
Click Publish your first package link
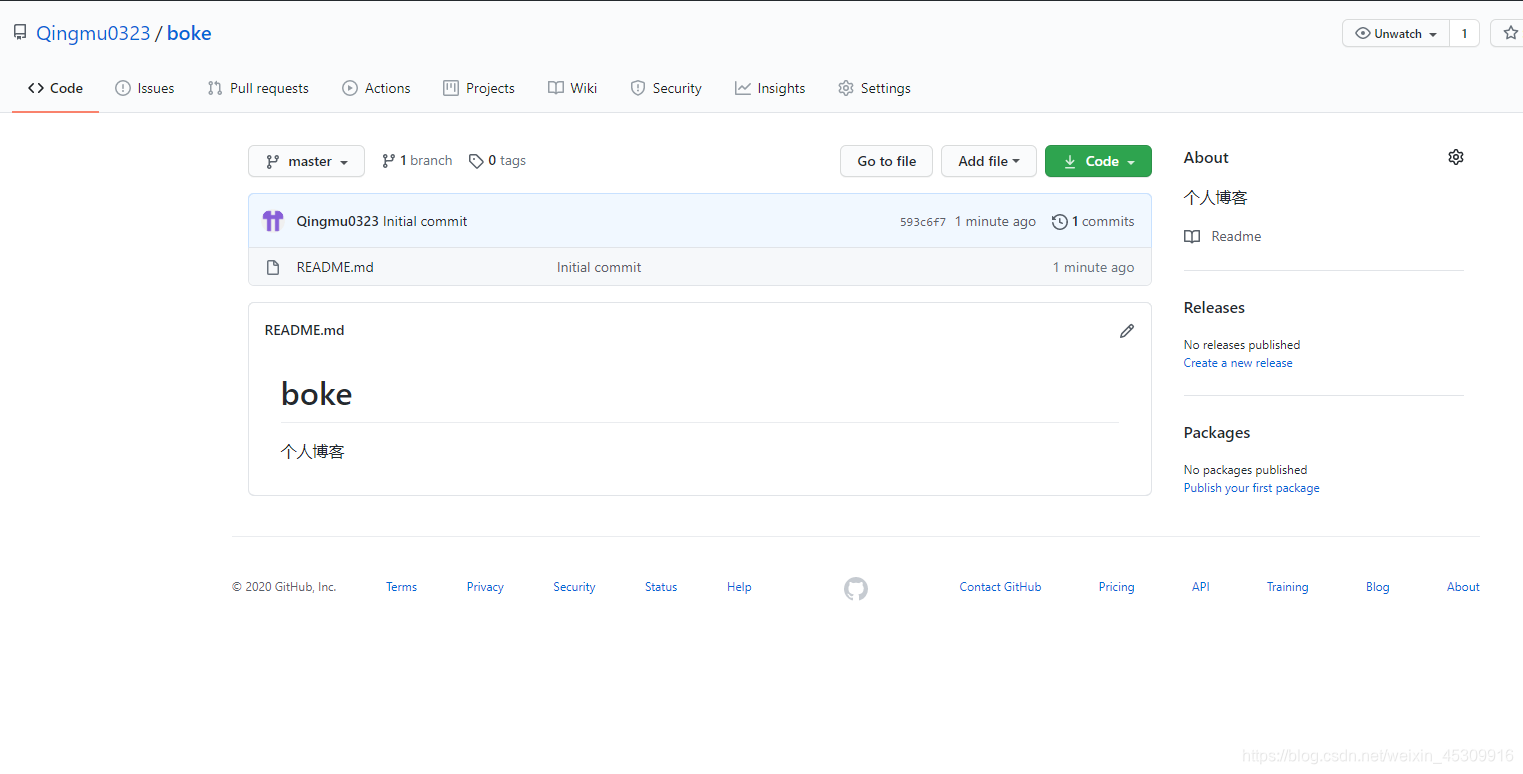(x=1252, y=488)
